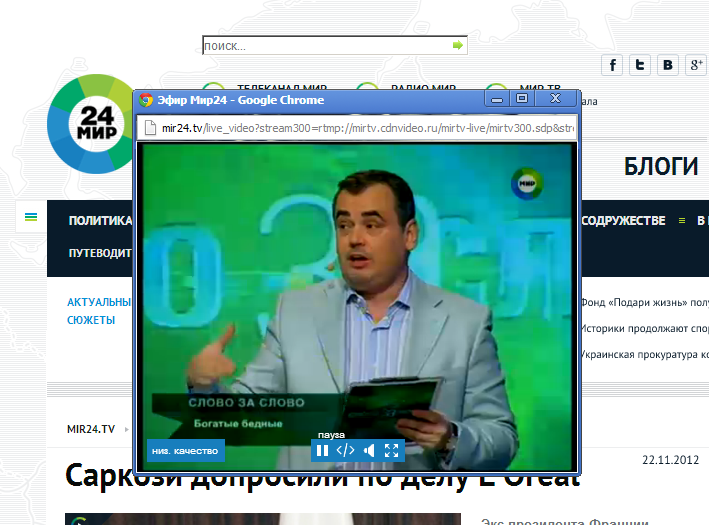Screen dimensions: 709x525
Task: Open the Mir 24 logo home link
Action: 90,123
